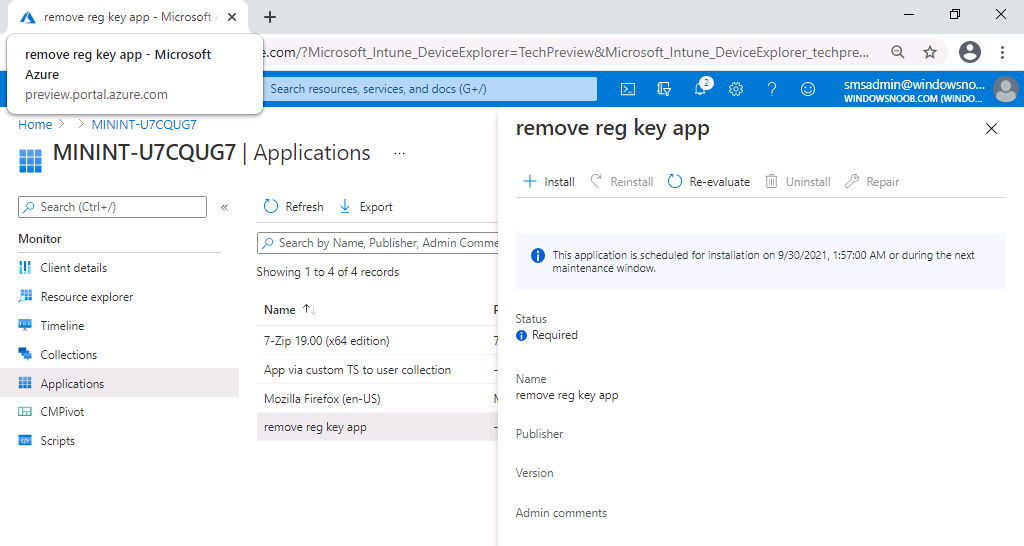Click the Required status value

(554, 335)
